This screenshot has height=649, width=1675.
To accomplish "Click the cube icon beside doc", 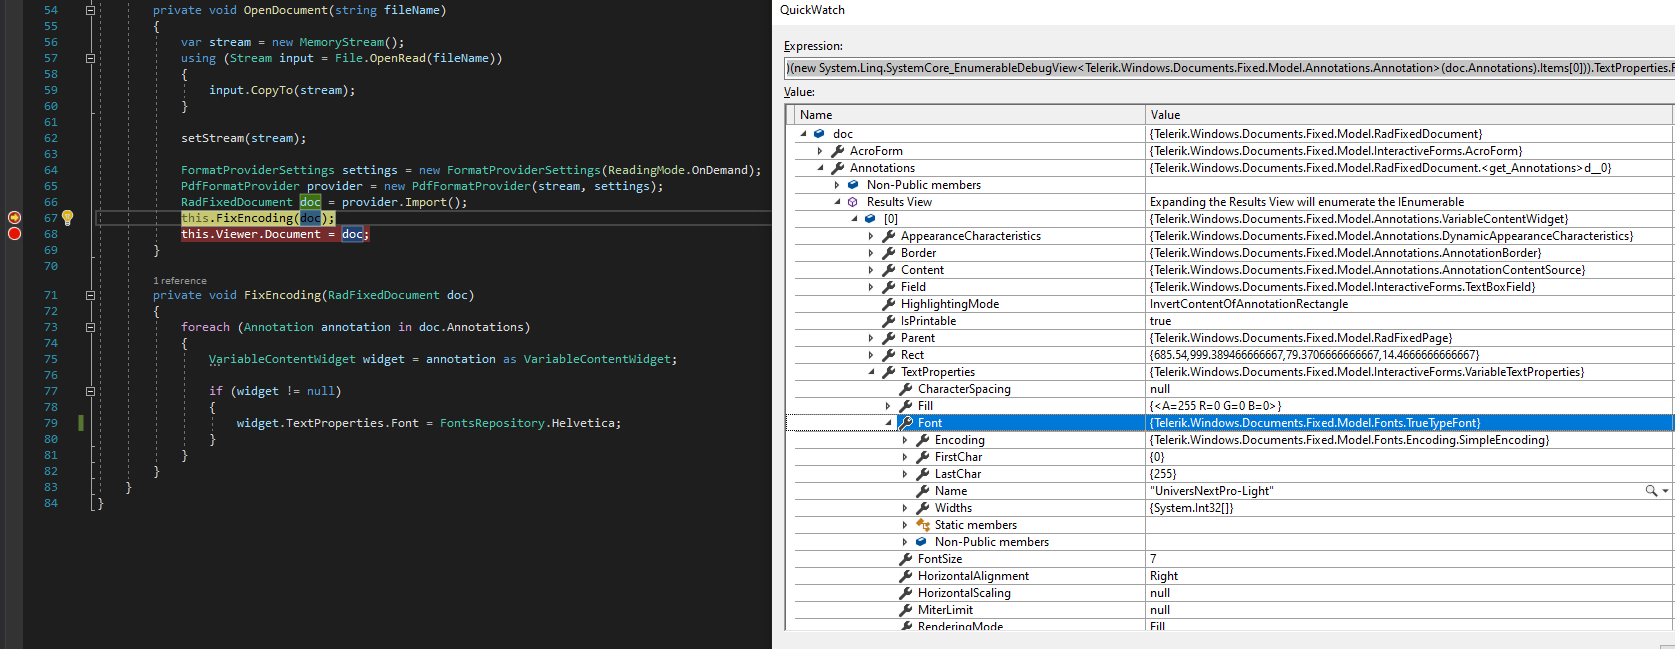I will [819, 134].
